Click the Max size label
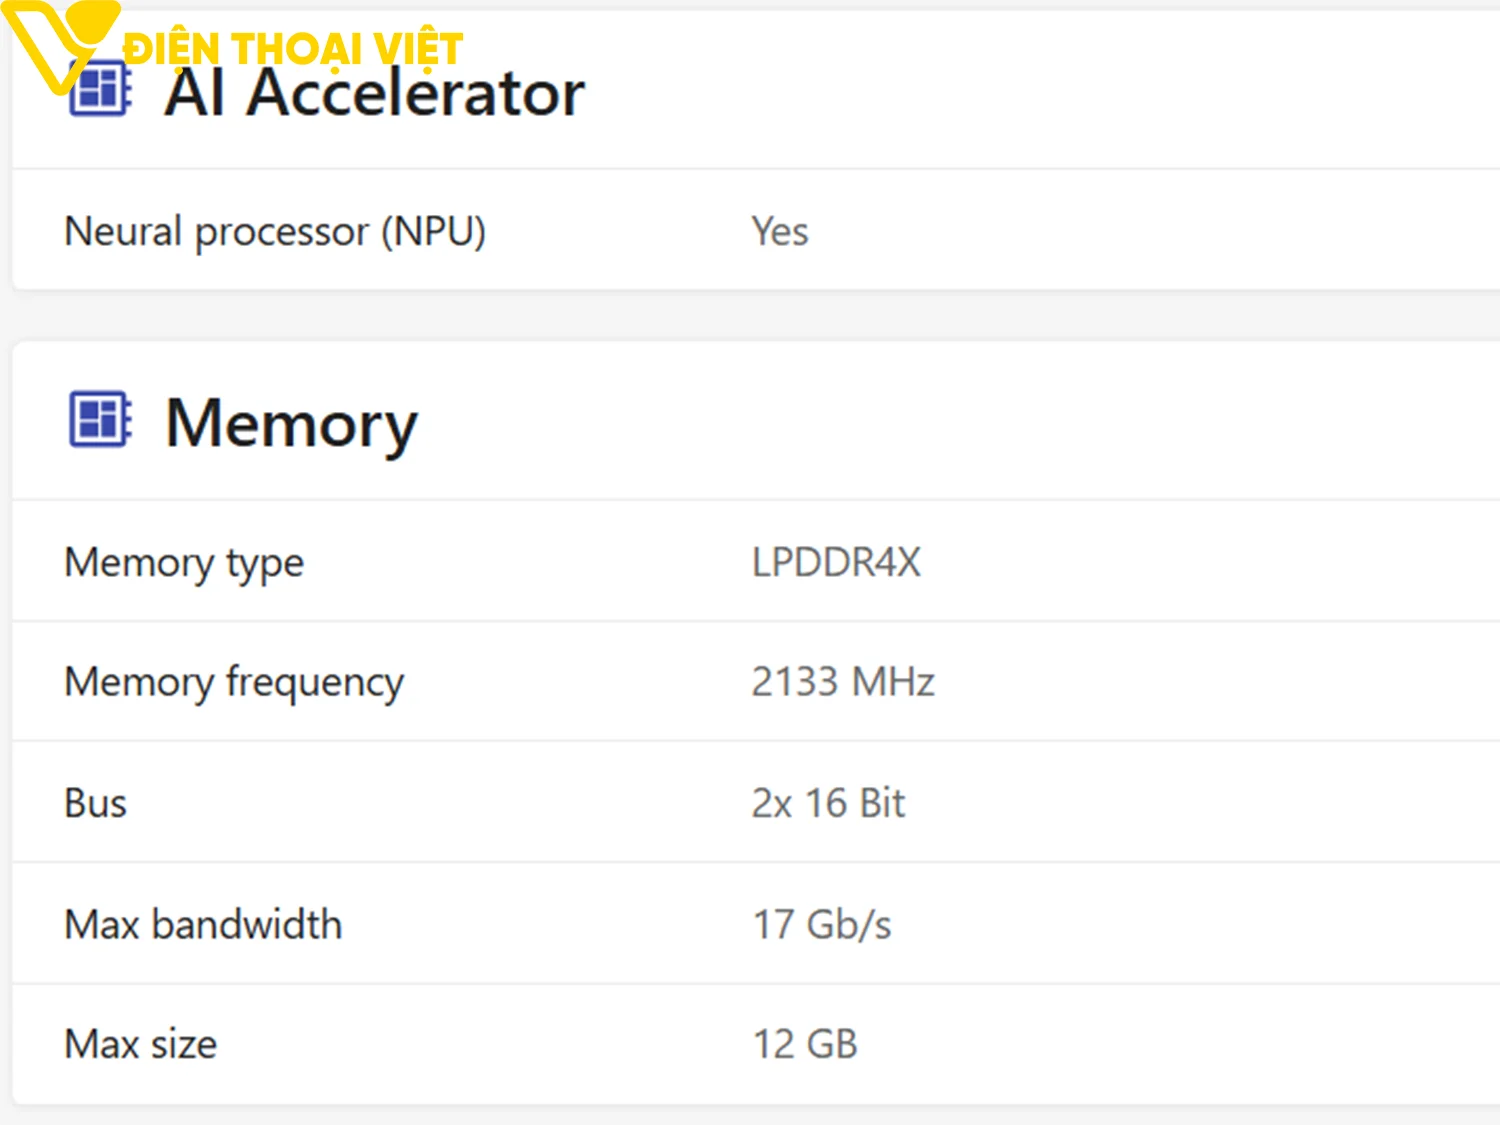 [x=141, y=1045]
